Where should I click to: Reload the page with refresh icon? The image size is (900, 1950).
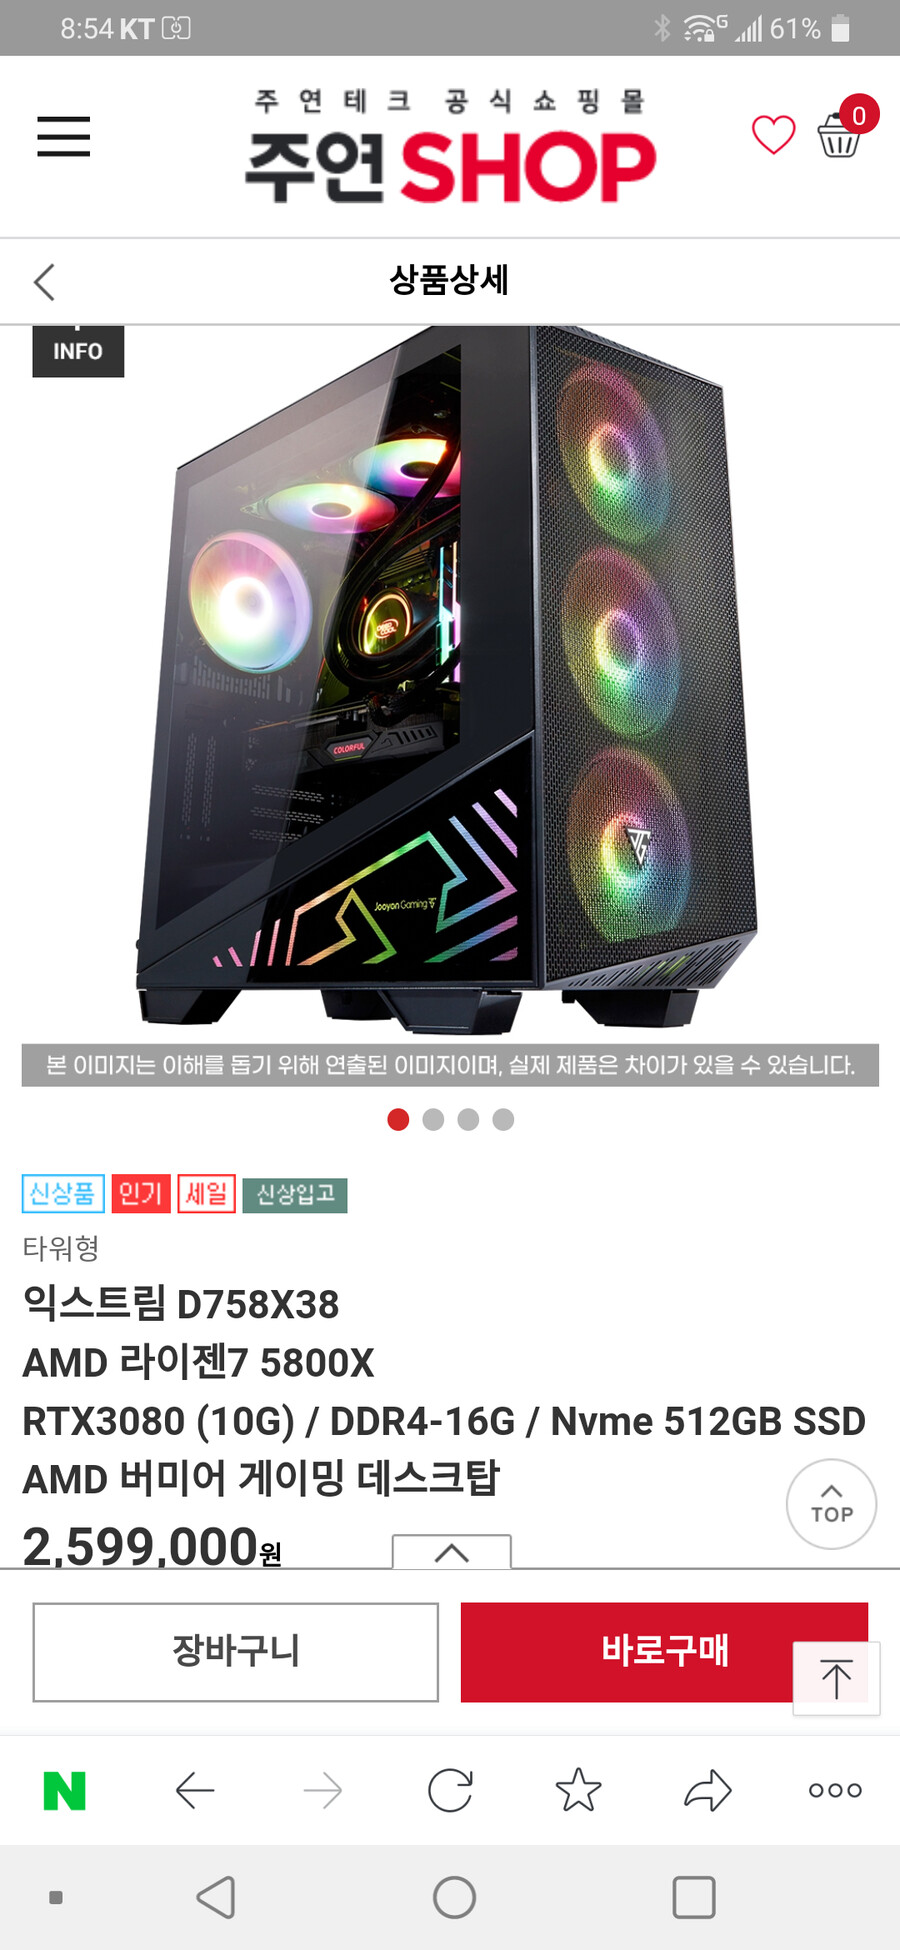click(x=450, y=1790)
